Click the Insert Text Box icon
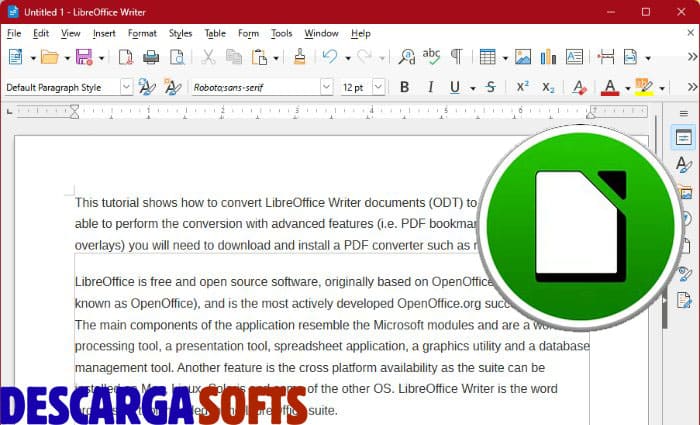Viewport: 700px width, 425px height. click(x=574, y=57)
